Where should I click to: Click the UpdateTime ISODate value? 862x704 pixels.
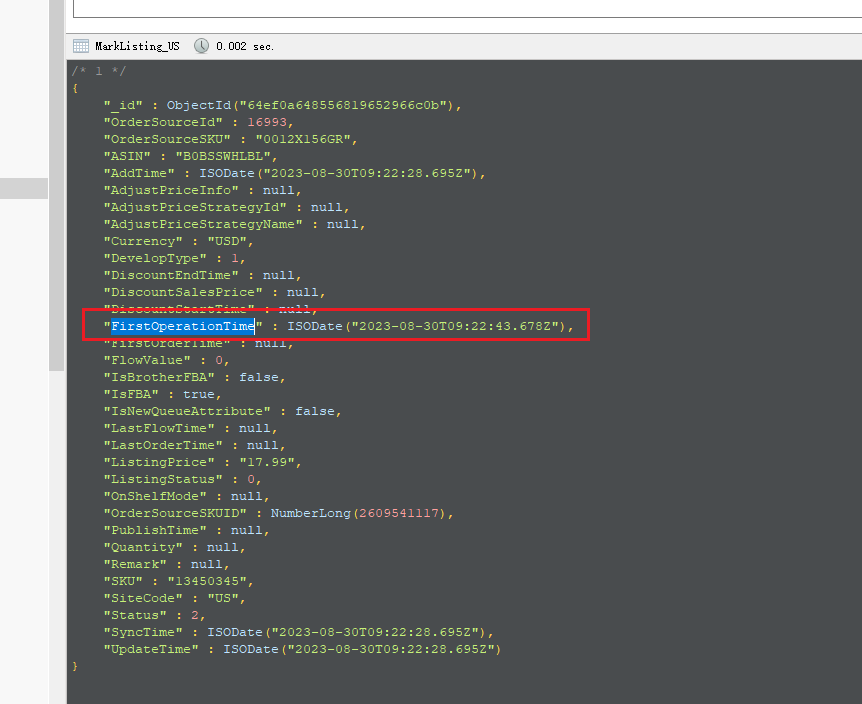pyautogui.click(x=362, y=650)
